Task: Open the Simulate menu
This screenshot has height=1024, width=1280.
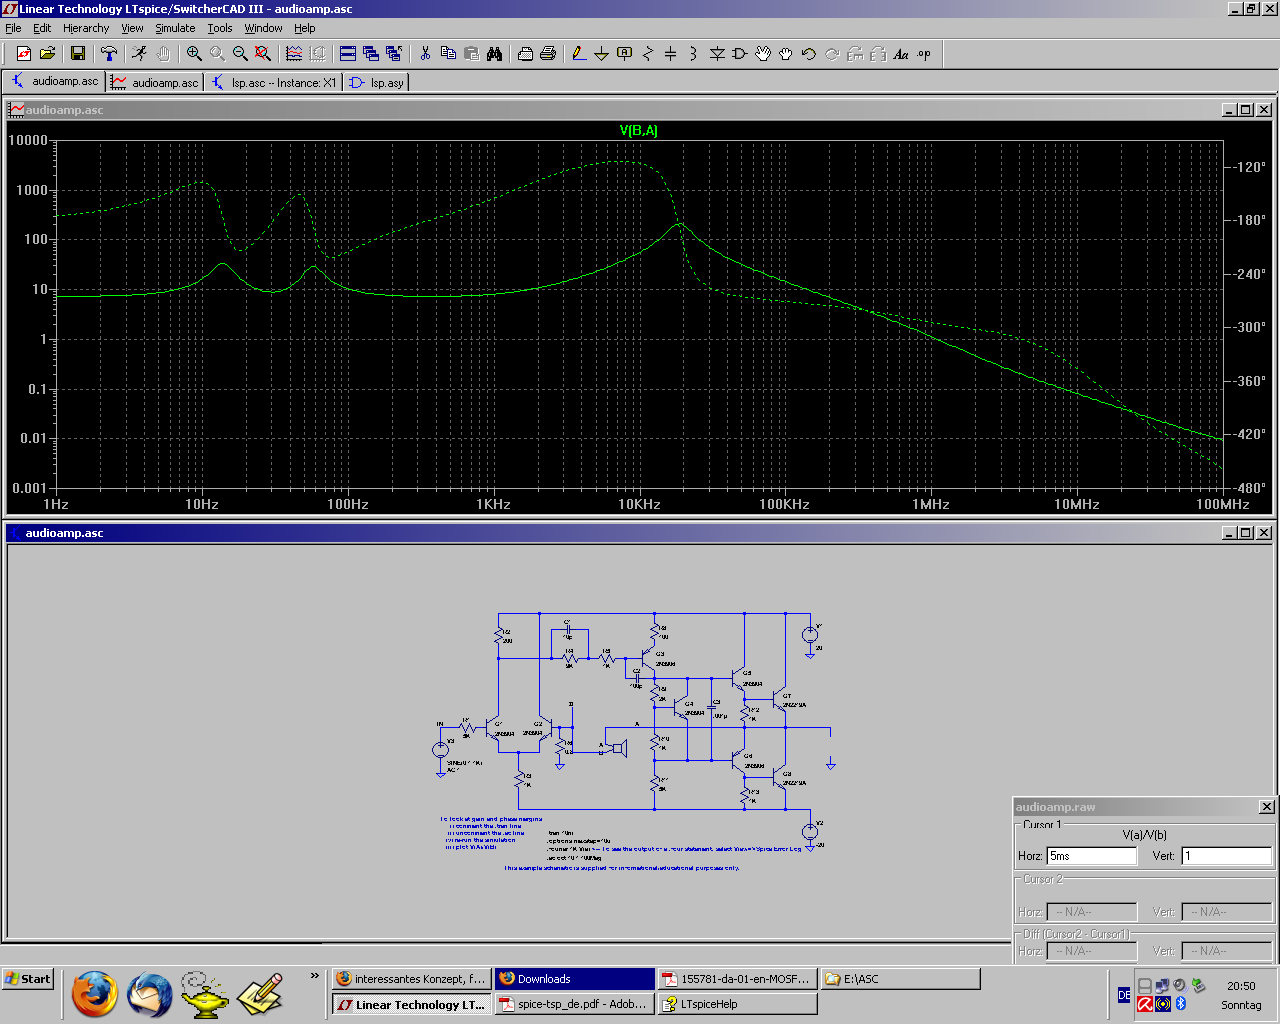Action: click(x=175, y=28)
